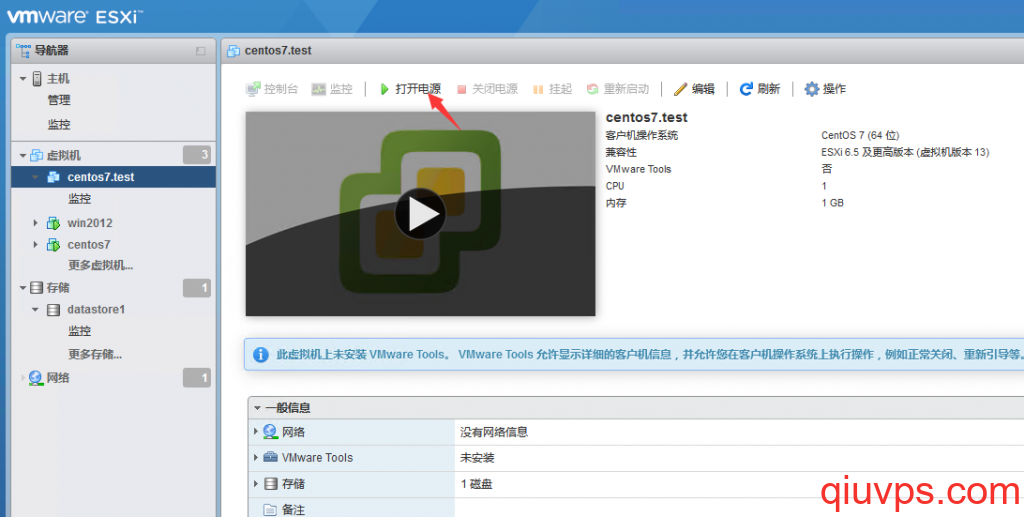The image size is (1024, 517).
Task: Select 网络 network in the navigator
Action: [x=57, y=377]
